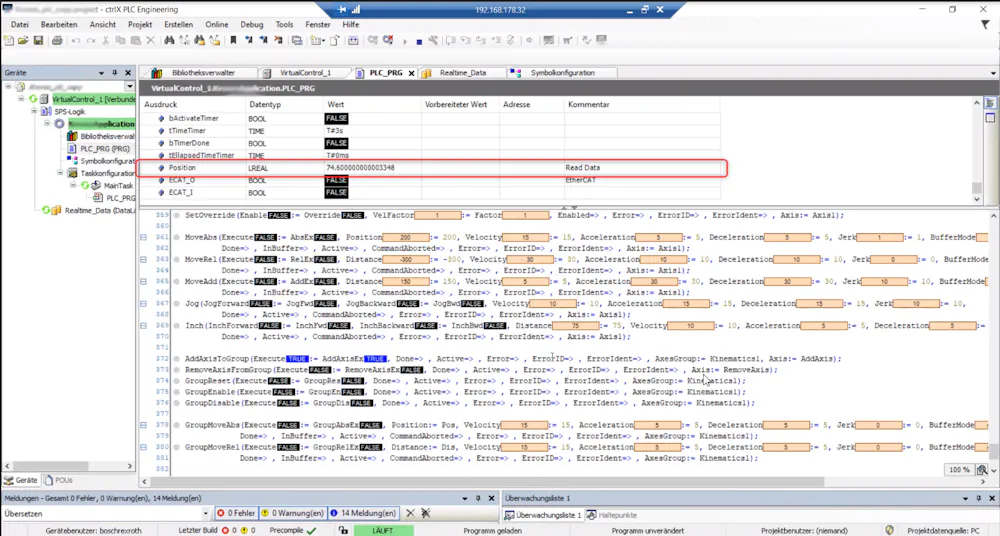Switch to the VirtualControl_1 tab

305,73
